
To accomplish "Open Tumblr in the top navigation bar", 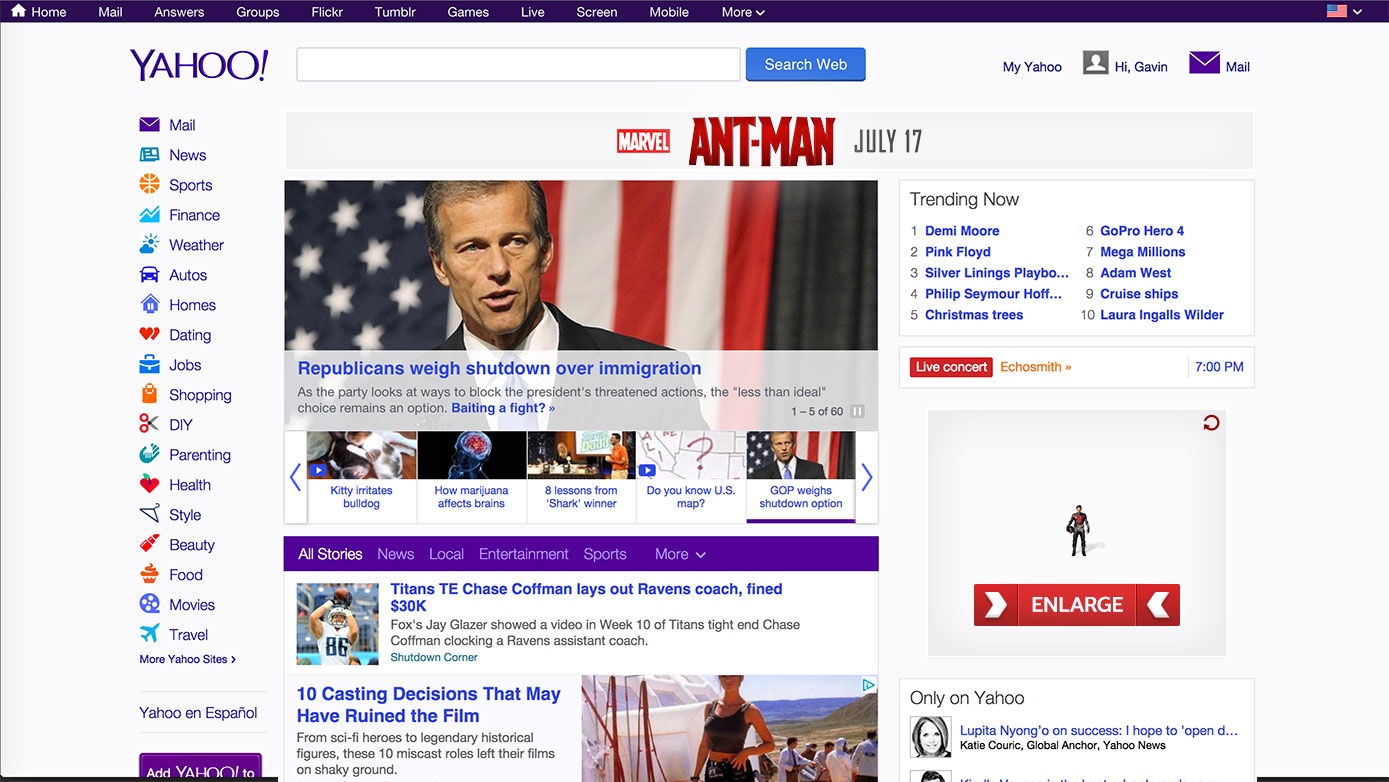I will point(397,12).
